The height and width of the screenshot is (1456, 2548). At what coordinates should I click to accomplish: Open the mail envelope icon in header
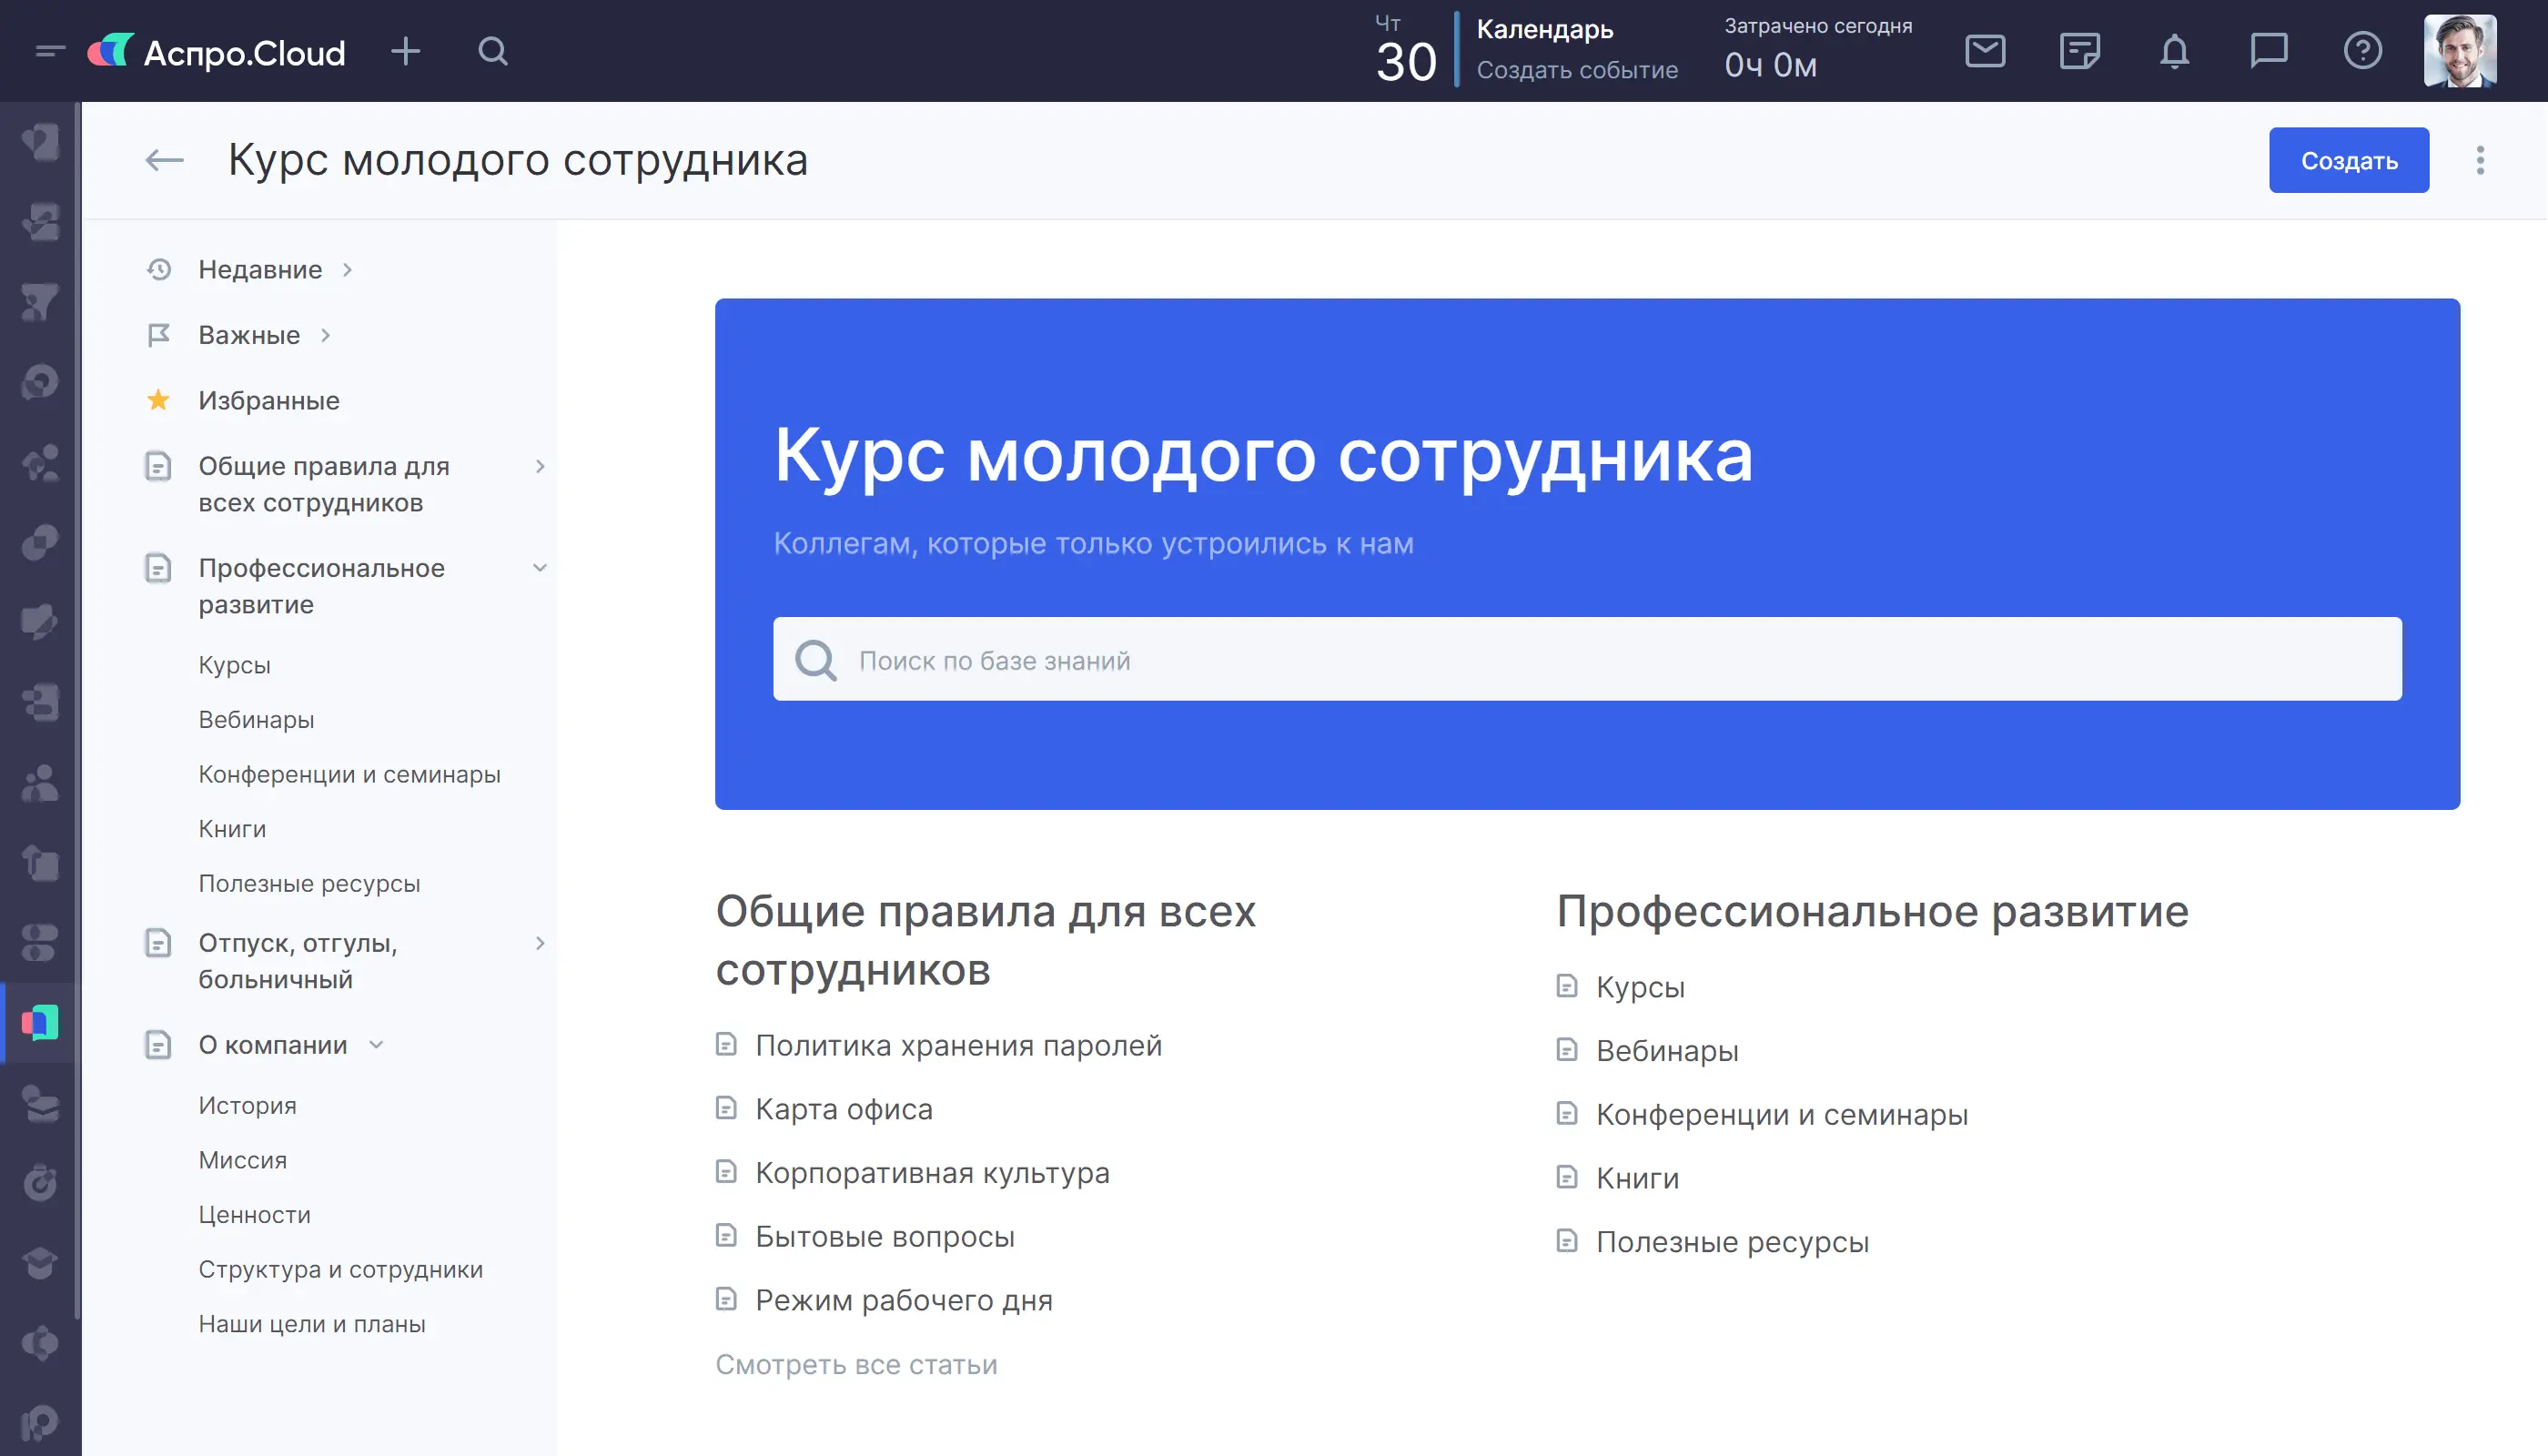1985,51
